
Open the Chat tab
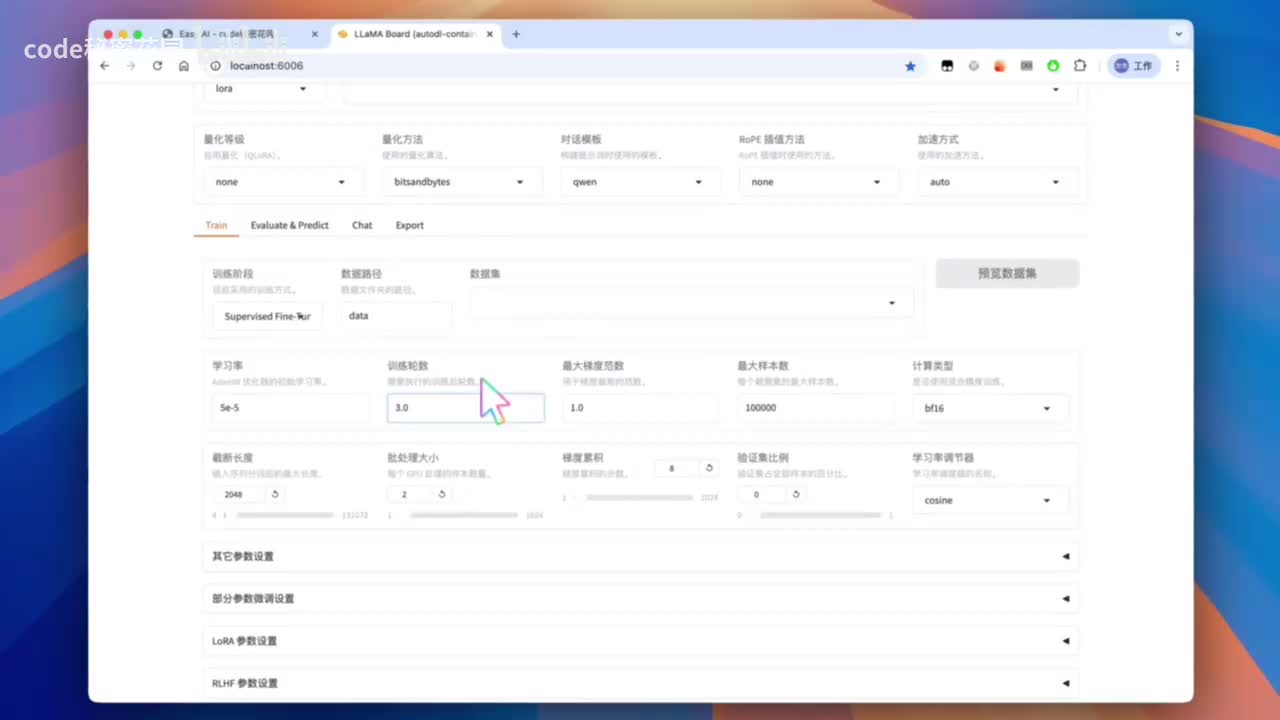point(362,225)
